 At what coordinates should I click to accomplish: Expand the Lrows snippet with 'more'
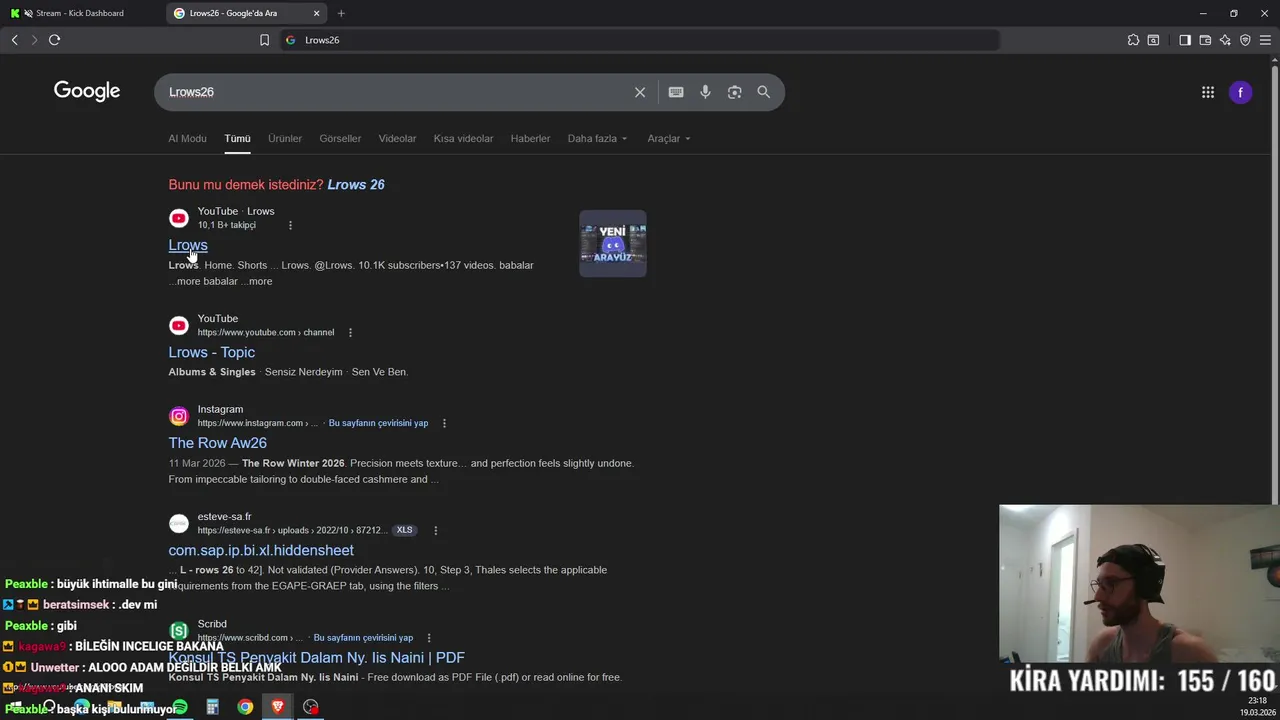tap(260, 281)
